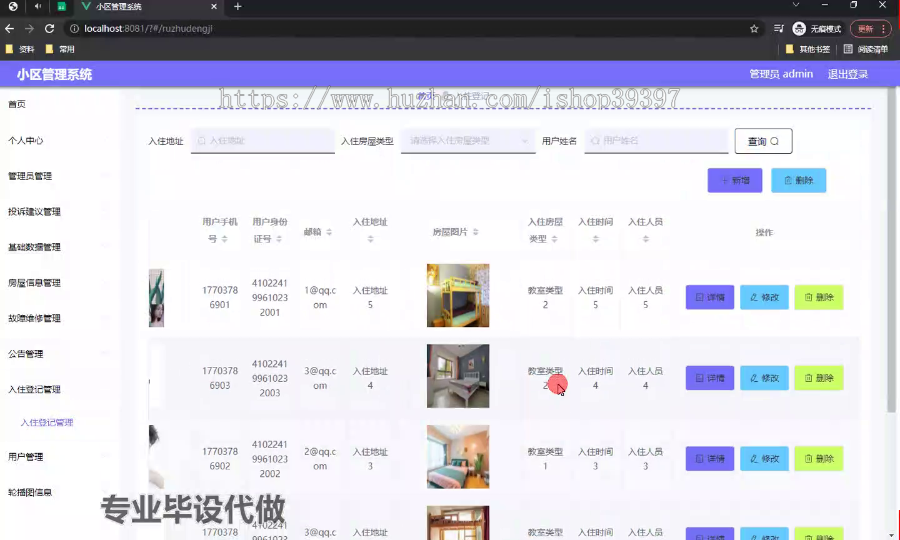Open the browser reading list icon
Viewport: 900px width, 540px height.
[778, 28]
